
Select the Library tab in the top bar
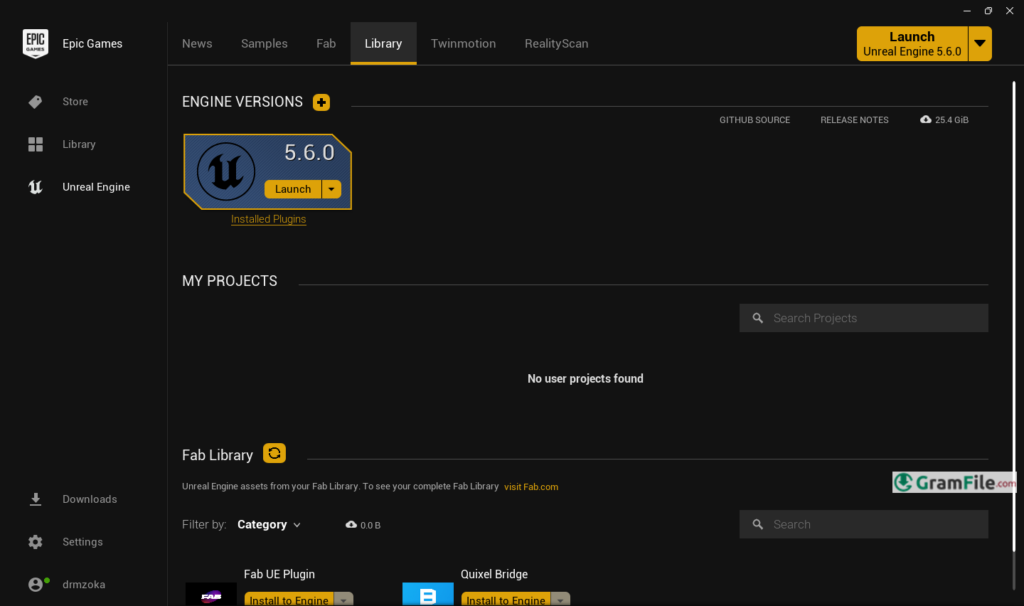pos(383,44)
